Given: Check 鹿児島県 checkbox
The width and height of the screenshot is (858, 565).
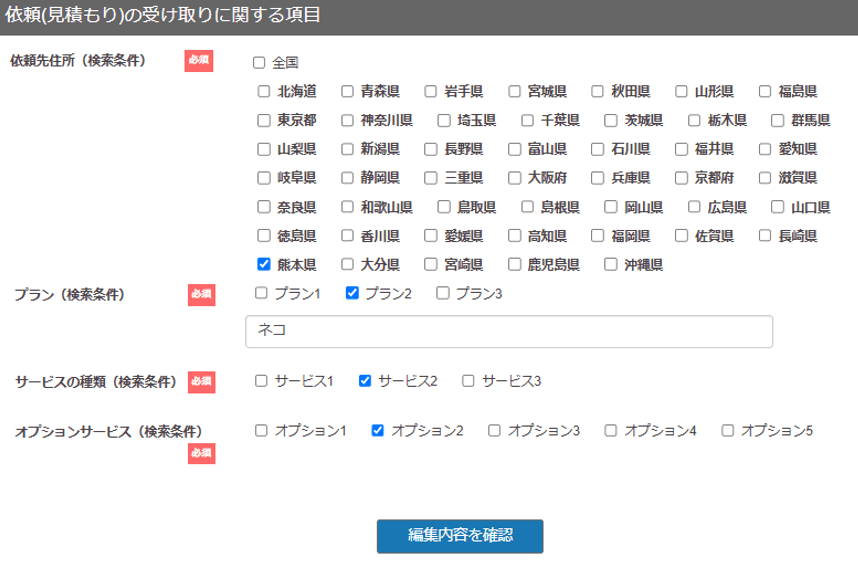Looking at the screenshot, I should pyautogui.click(x=514, y=265).
